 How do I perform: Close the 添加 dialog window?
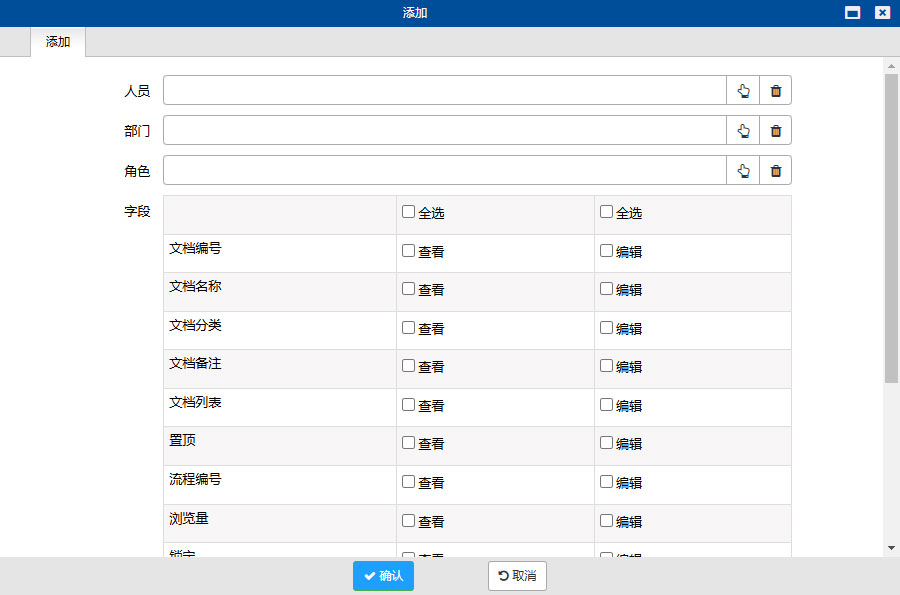(882, 13)
